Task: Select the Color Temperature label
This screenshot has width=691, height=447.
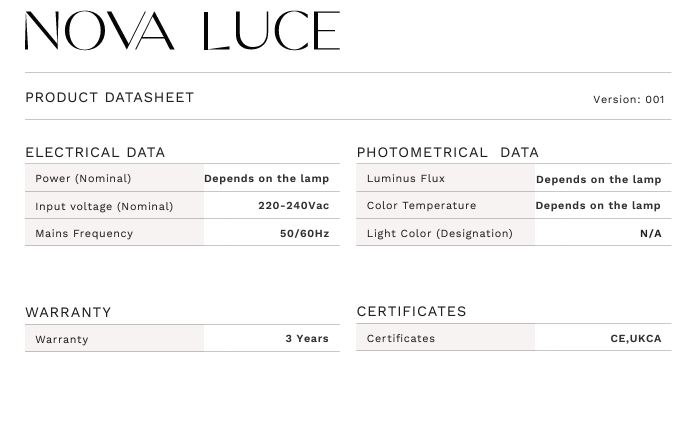Action: point(421,205)
